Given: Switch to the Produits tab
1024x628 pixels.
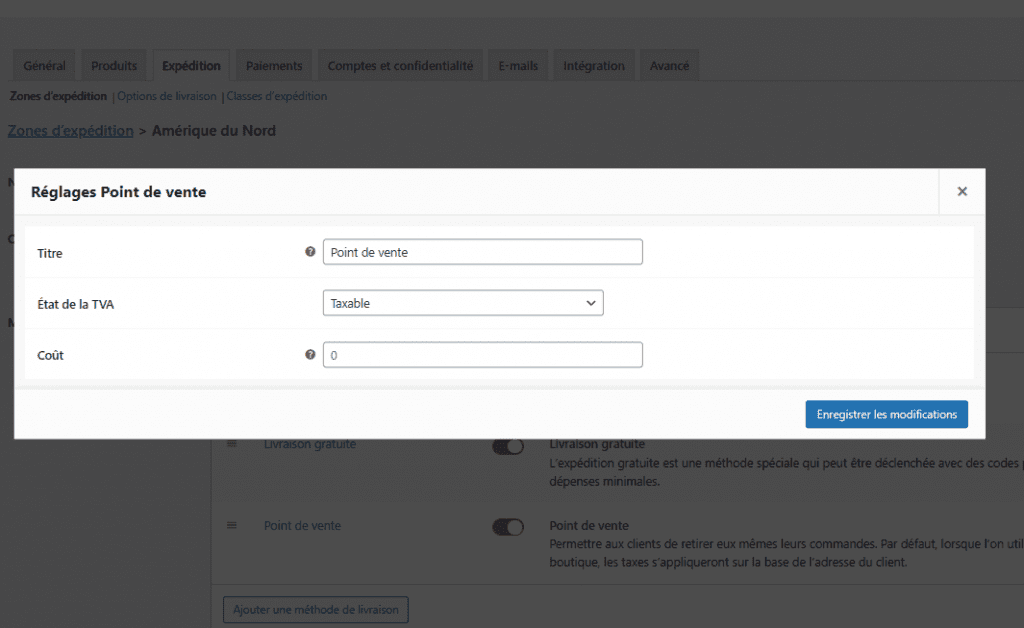Looking at the screenshot, I should coord(114,66).
